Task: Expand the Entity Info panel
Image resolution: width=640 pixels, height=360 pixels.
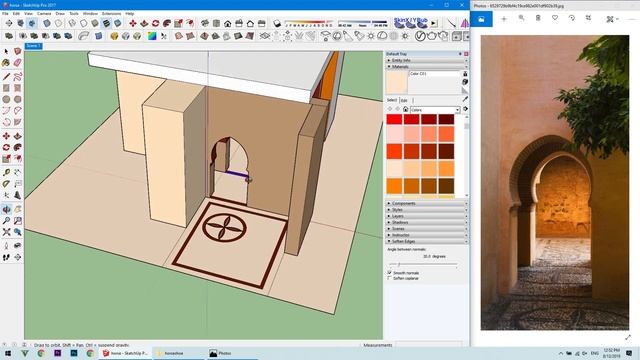Action: [426, 60]
